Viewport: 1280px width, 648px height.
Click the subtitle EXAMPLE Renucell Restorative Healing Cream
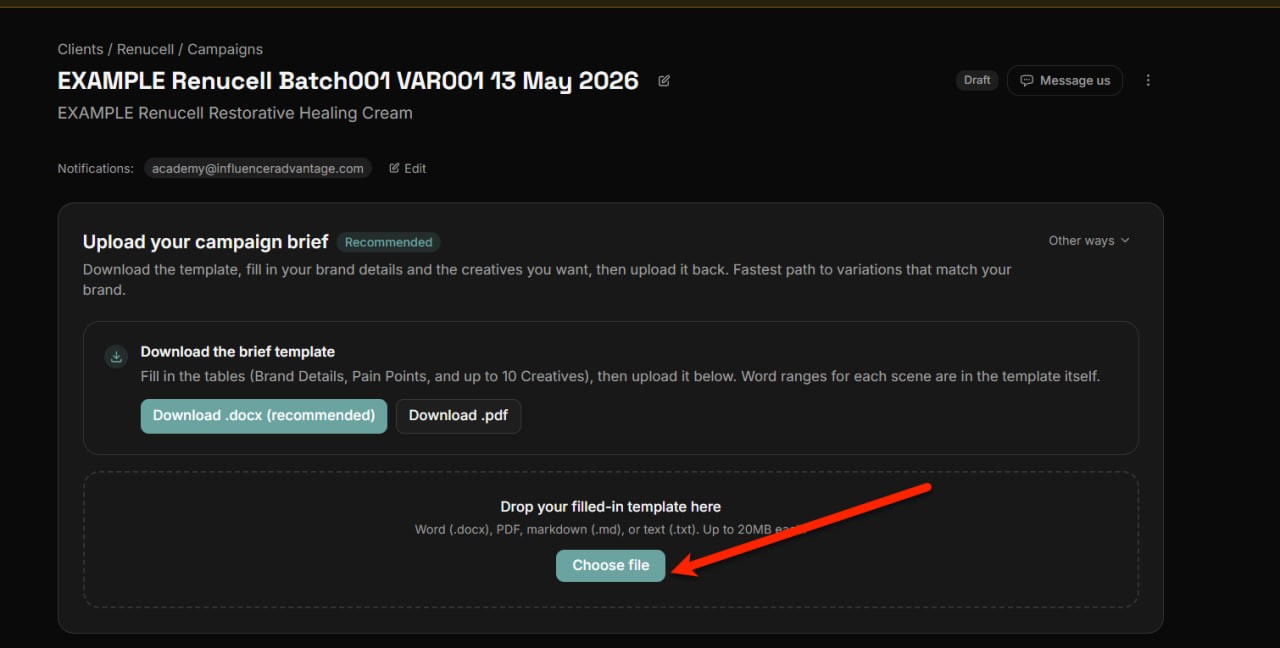pos(235,113)
